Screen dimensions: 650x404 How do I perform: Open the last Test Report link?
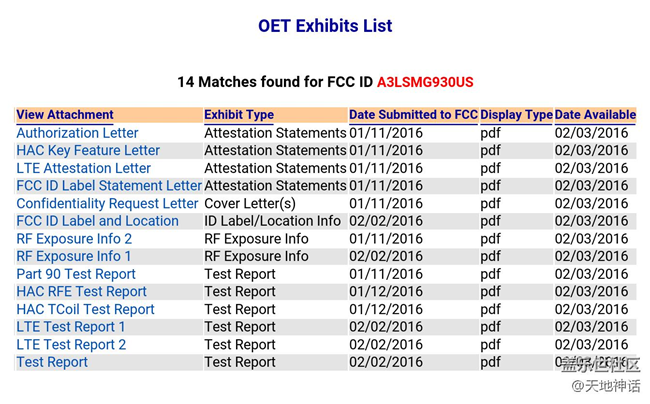pyautogui.click(x=52, y=362)
